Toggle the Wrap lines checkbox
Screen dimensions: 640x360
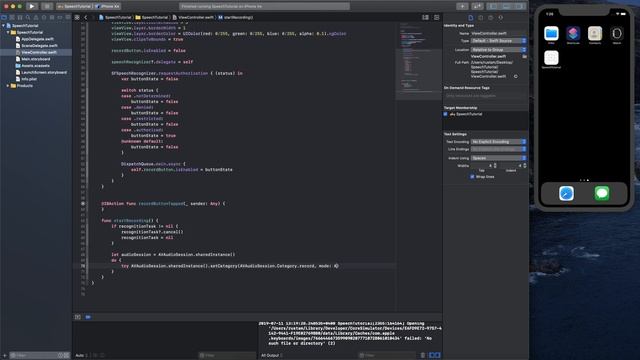pos(472,177)
